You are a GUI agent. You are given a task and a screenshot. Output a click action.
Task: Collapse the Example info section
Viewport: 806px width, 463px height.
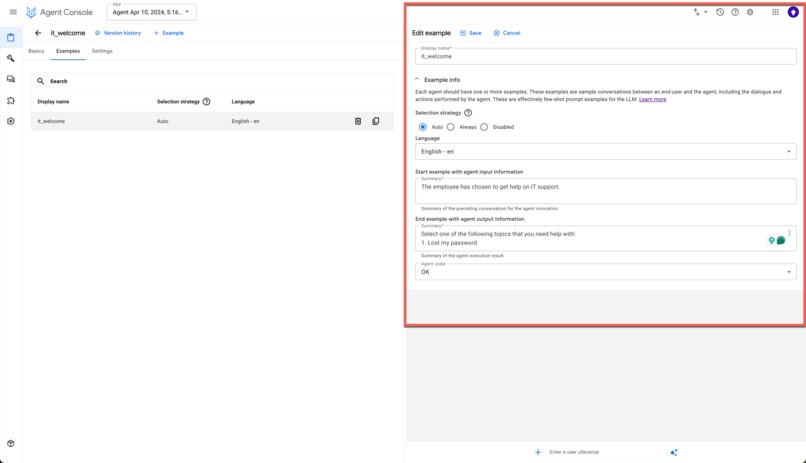(417, 80)
